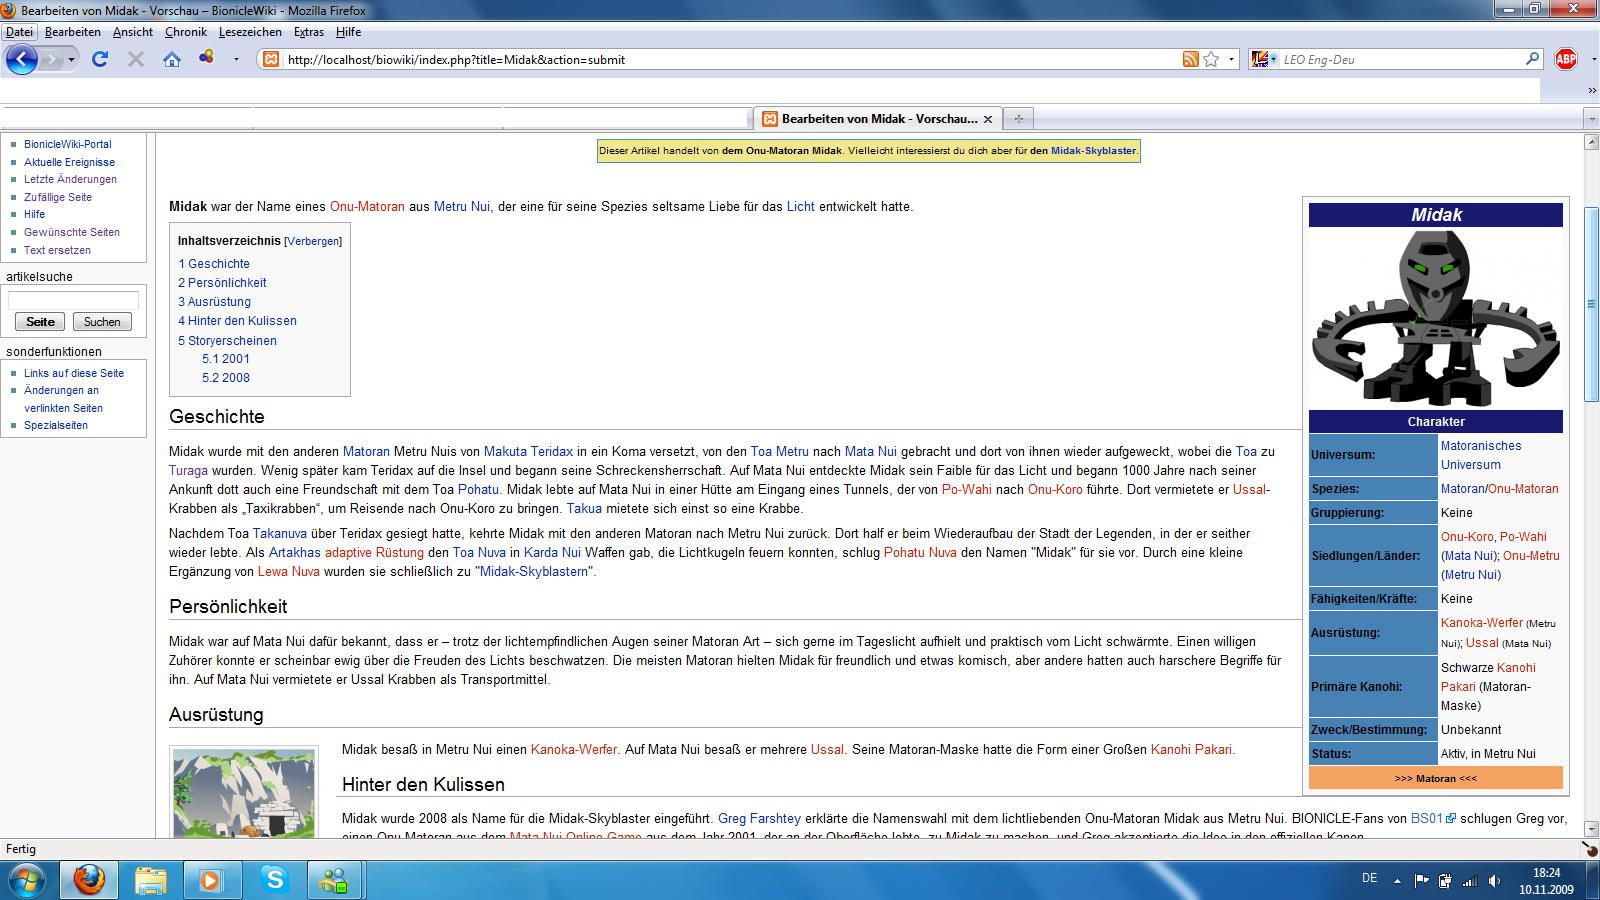Viewport: 1600px width, 900px height.
Task: Open Skype from the taskbar
Action: pyautogui.click(x=273, y=881)
